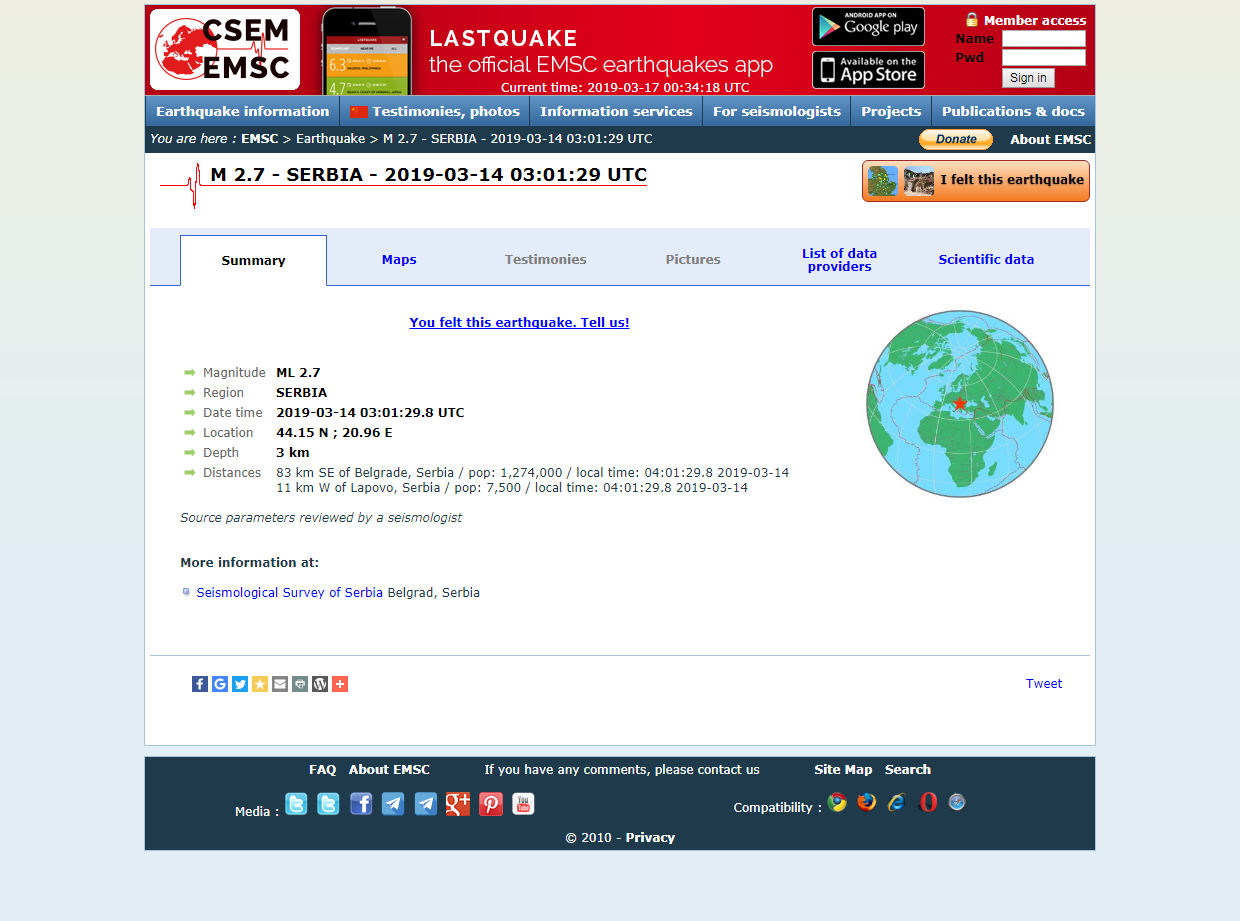Open footer Privacy link
The width and height of the screenshot is (1240, 921).
click(650, 838)
